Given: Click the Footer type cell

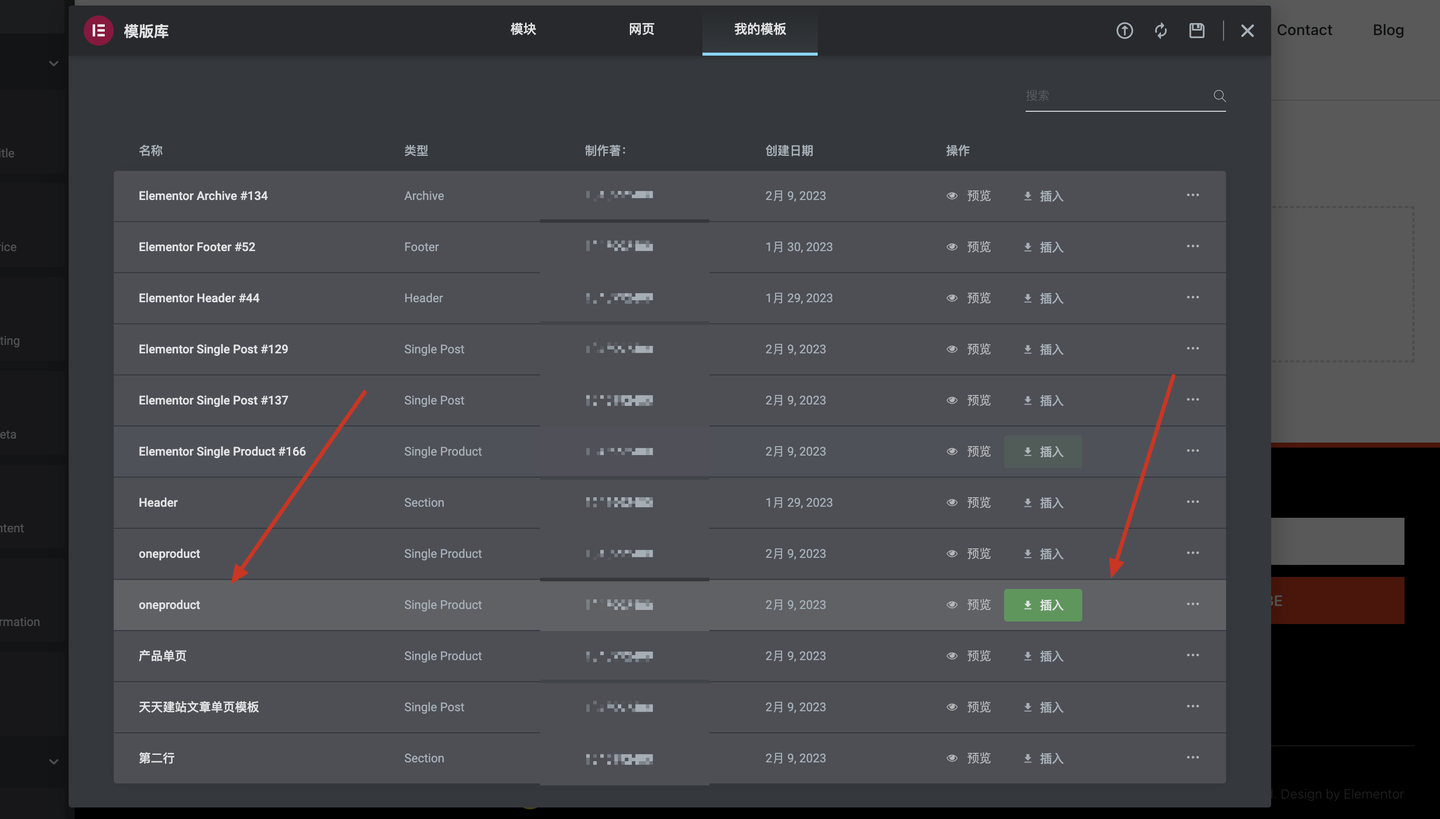Looking at the screenshot, I should click(x=421, y=247).
